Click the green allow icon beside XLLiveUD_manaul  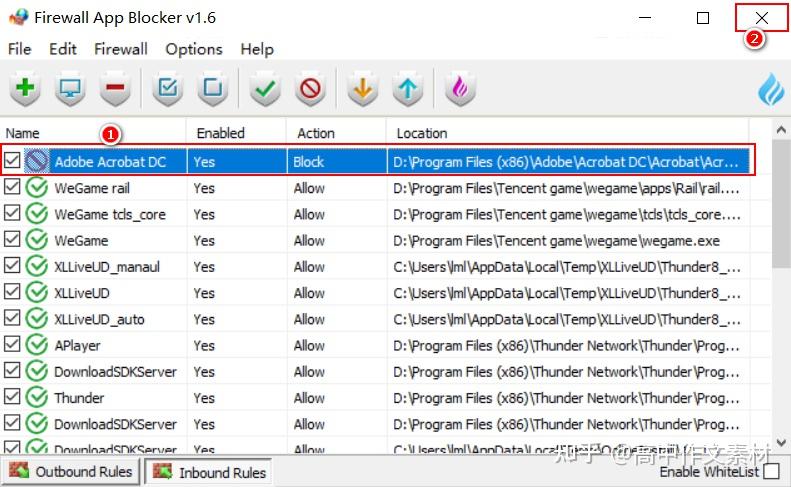[36, 266]
